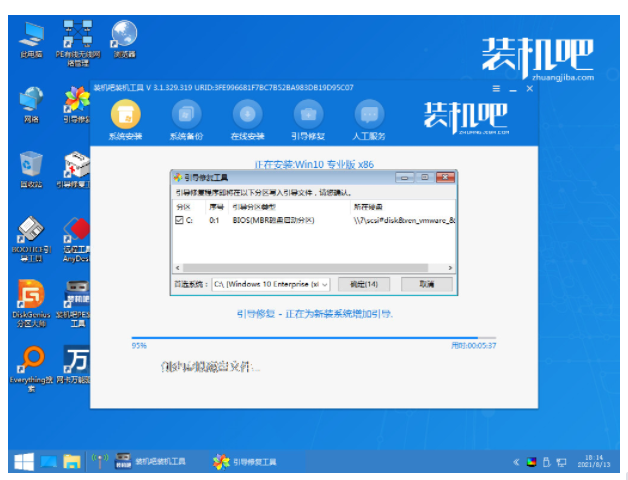Click the installation progress bar at 95%

click(300, 337)
